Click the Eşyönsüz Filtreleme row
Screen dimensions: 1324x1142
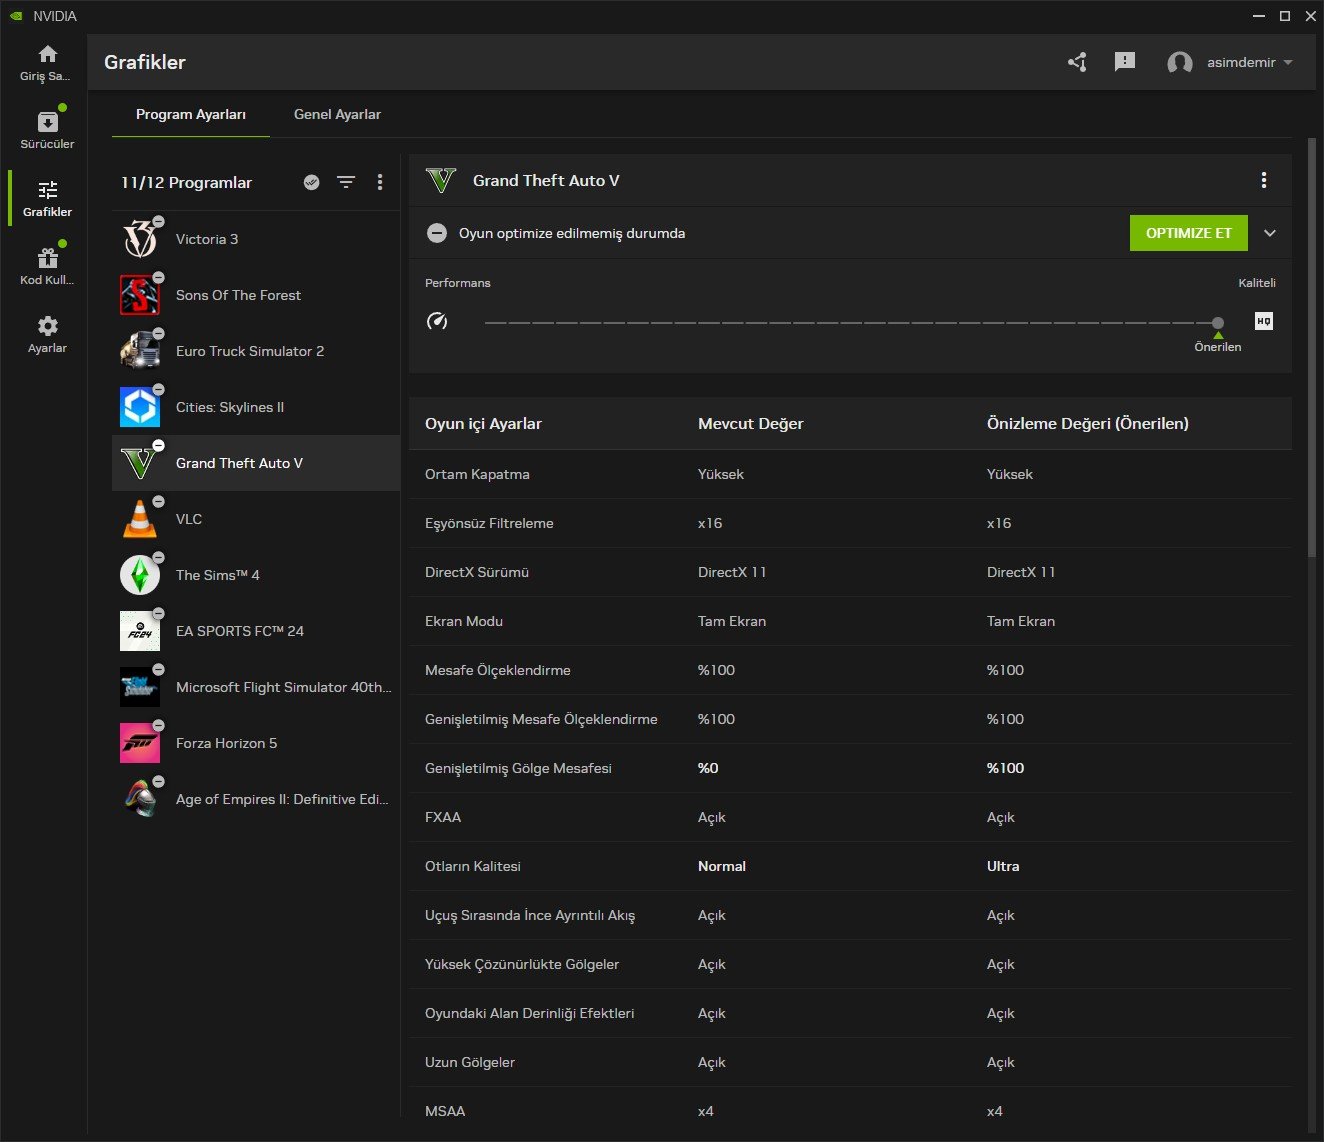(850, 523)
